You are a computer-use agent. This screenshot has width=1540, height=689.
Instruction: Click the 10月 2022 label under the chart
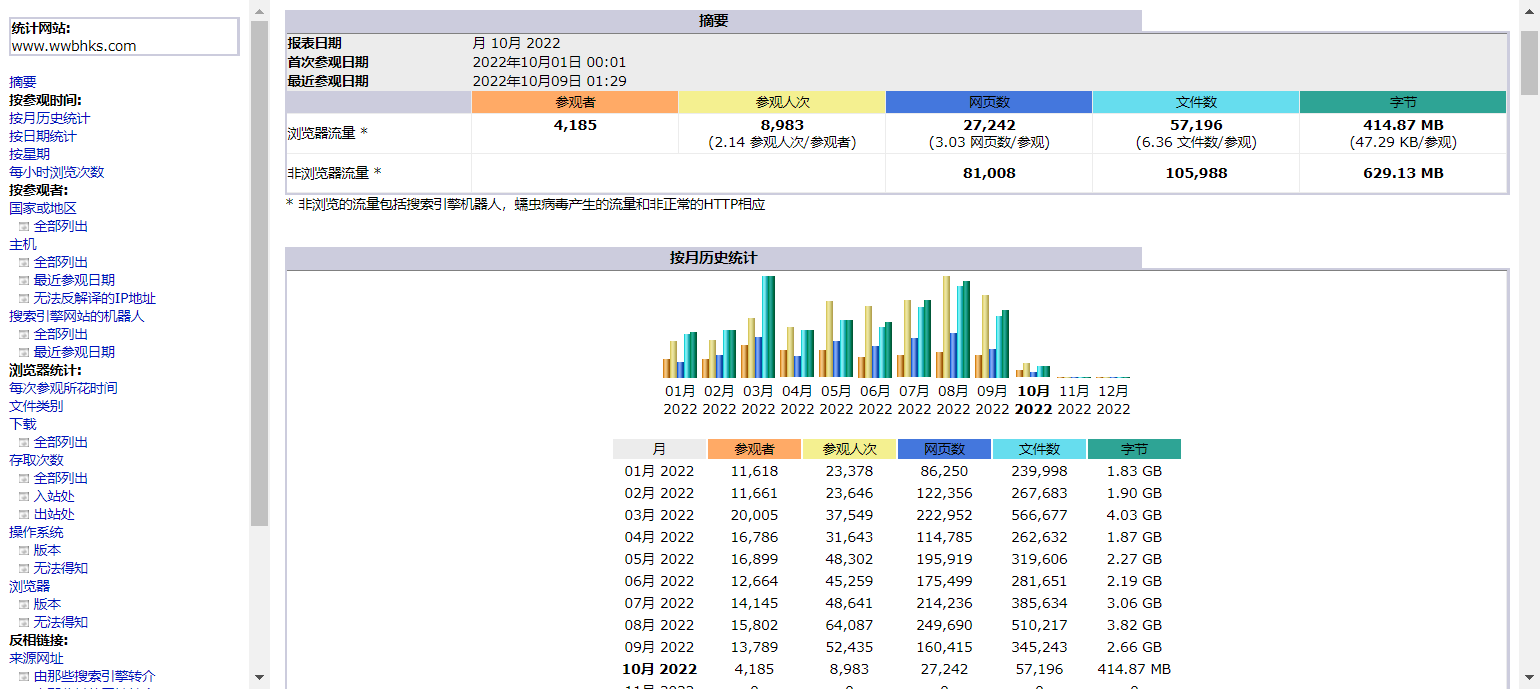(1033, 400)
